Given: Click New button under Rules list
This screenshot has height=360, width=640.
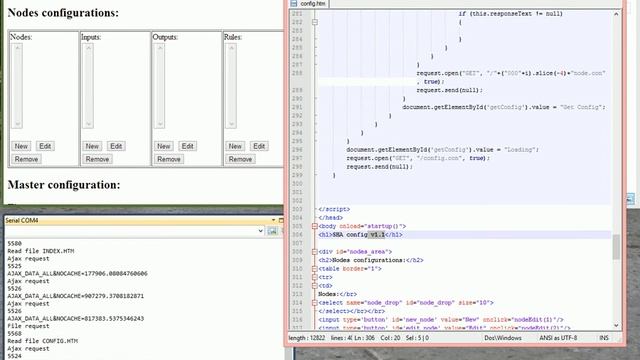Looking at the screenshot, I should coord(235,146).
